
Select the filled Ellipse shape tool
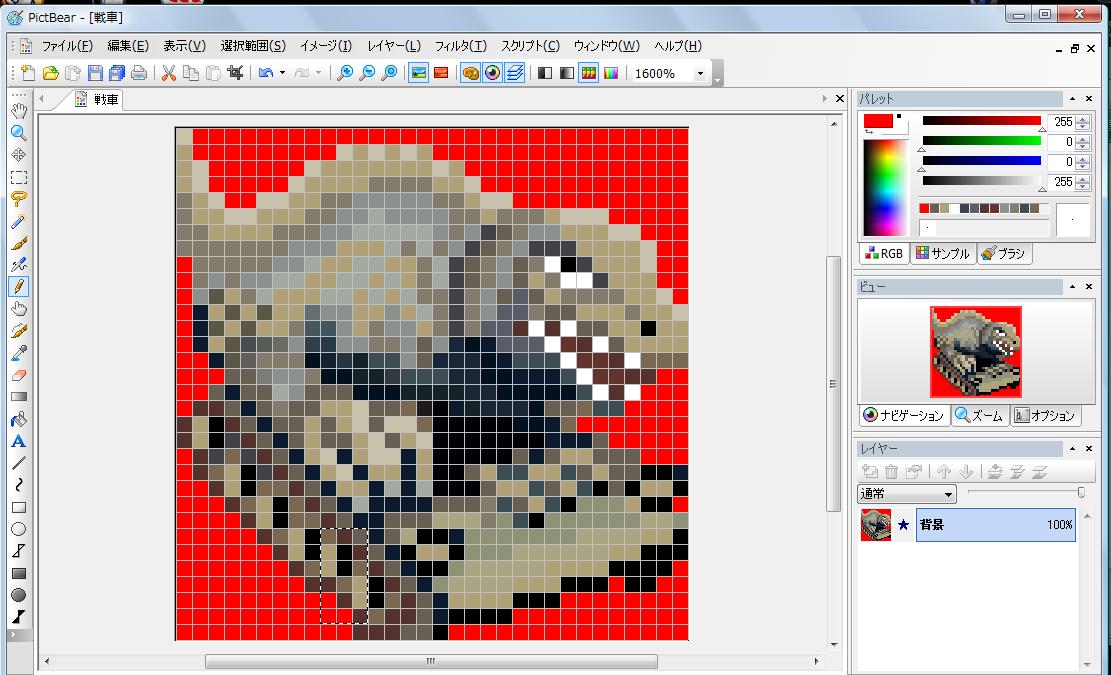point(19,595)
